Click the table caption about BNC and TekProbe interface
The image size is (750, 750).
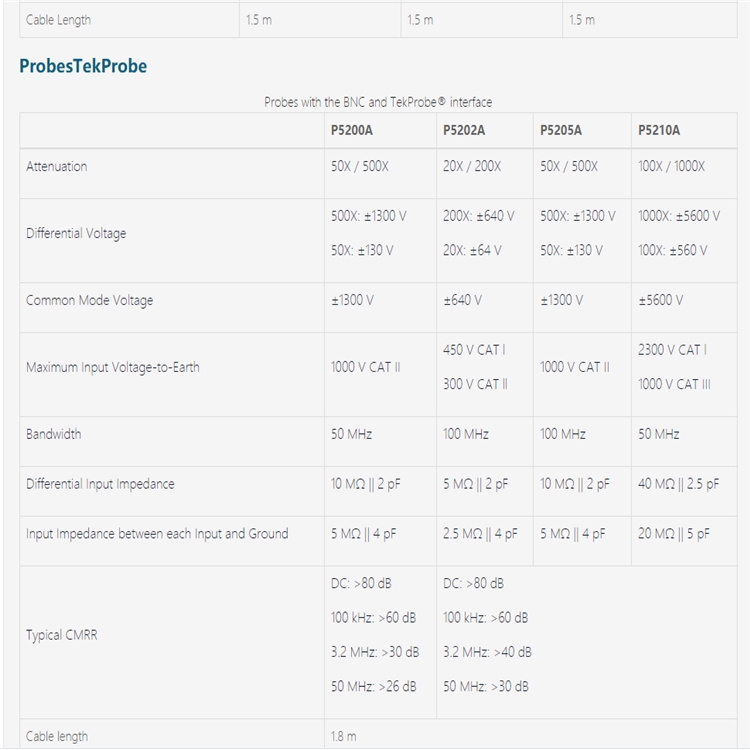pos(378,102)
